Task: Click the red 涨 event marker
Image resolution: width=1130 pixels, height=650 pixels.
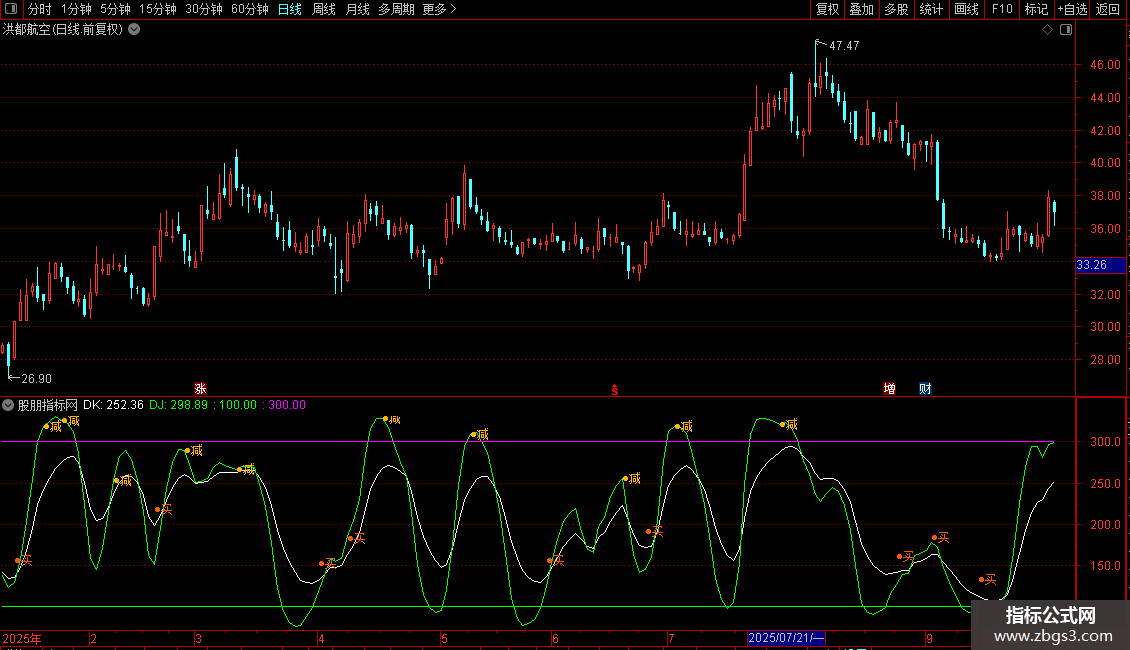Action: [x=200, y=389]
